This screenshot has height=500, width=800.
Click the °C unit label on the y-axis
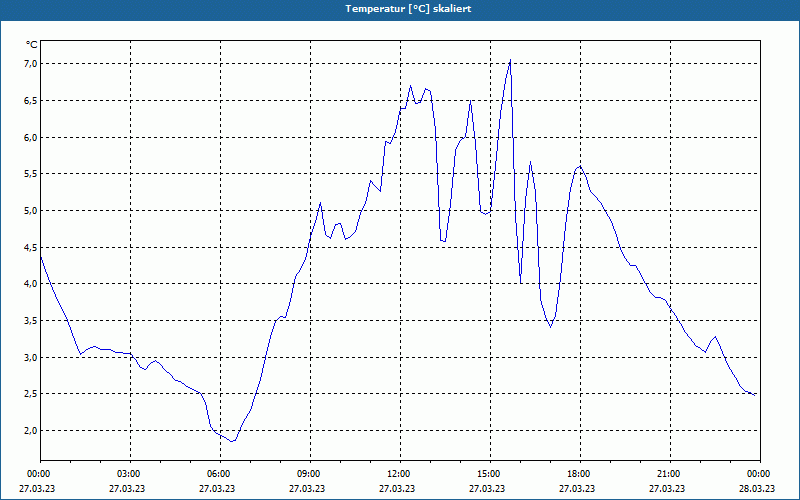point(32,45)
